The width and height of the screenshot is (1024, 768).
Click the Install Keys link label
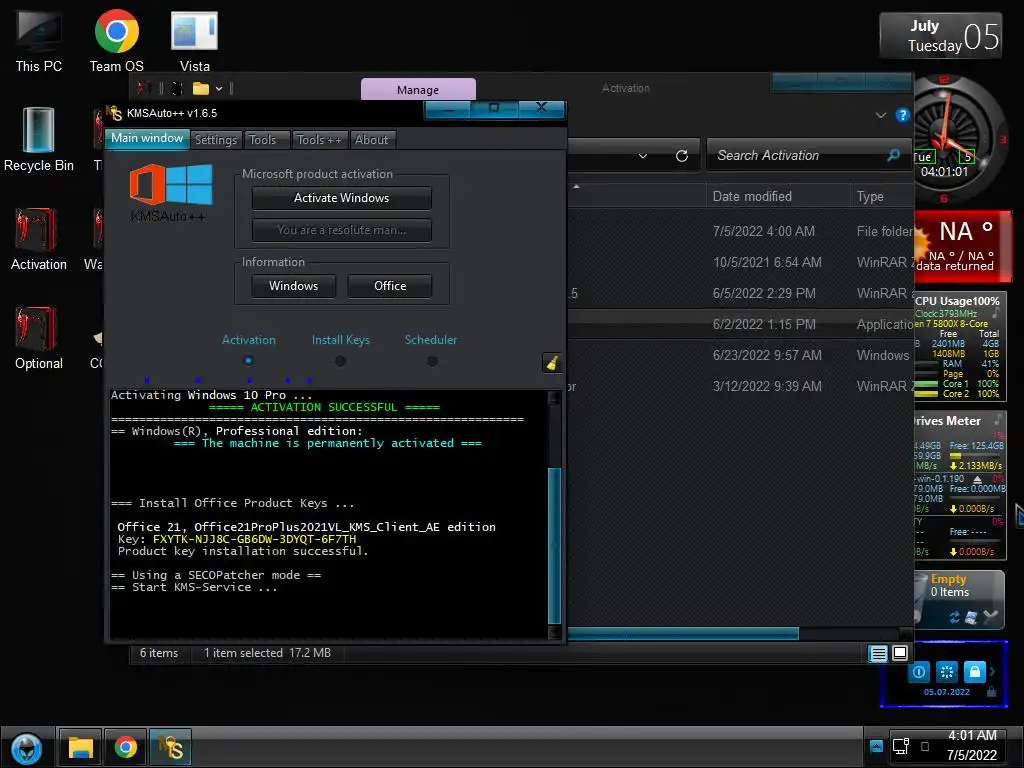tap(340, 340)
